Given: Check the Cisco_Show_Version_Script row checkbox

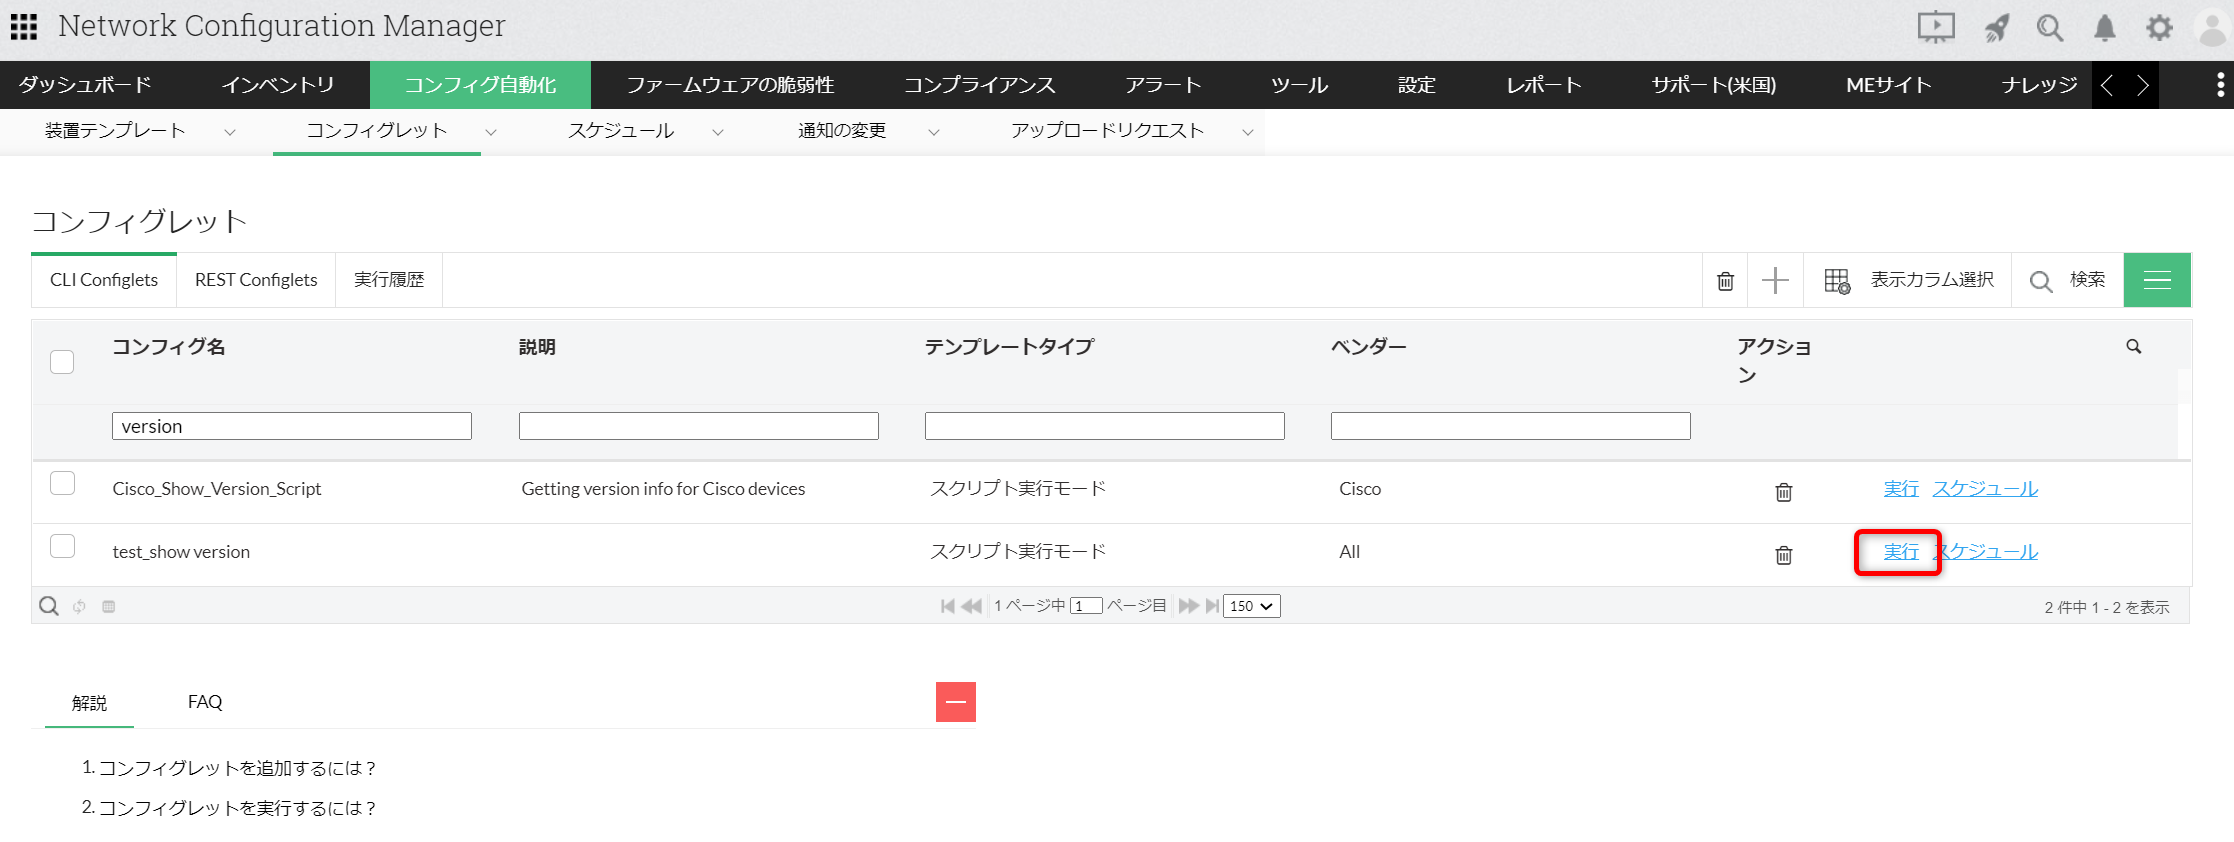Looking at the screenshot, I should pos(62,484).
